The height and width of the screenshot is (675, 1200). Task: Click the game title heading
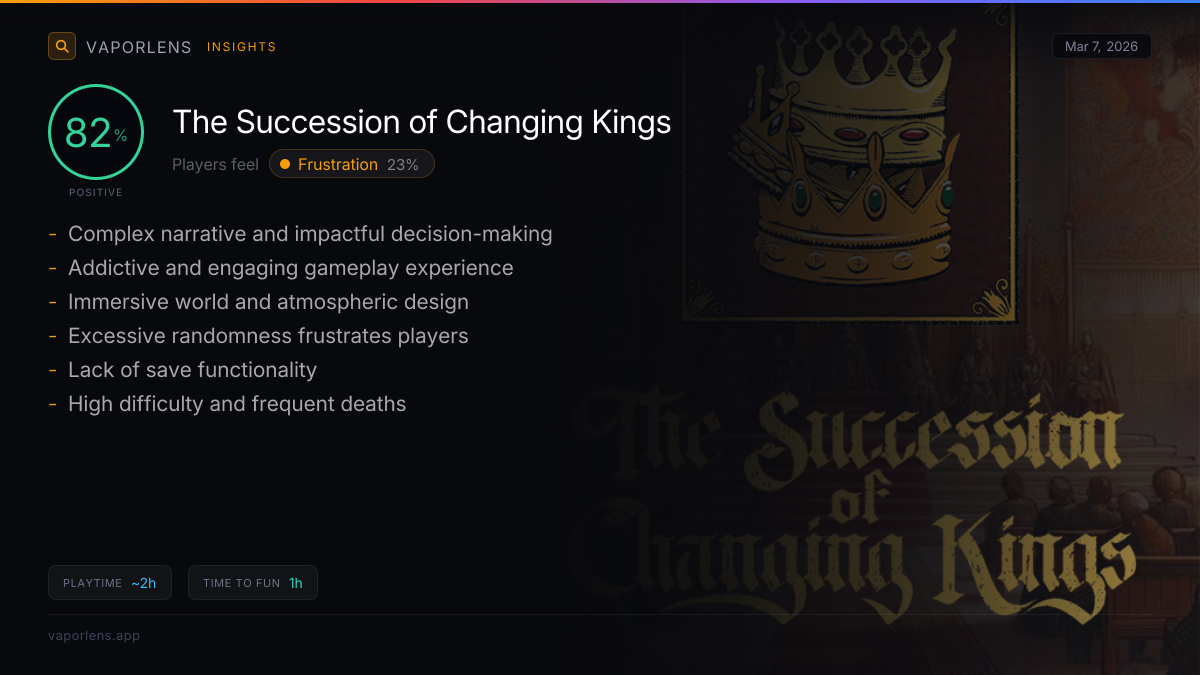coord(421,122)
